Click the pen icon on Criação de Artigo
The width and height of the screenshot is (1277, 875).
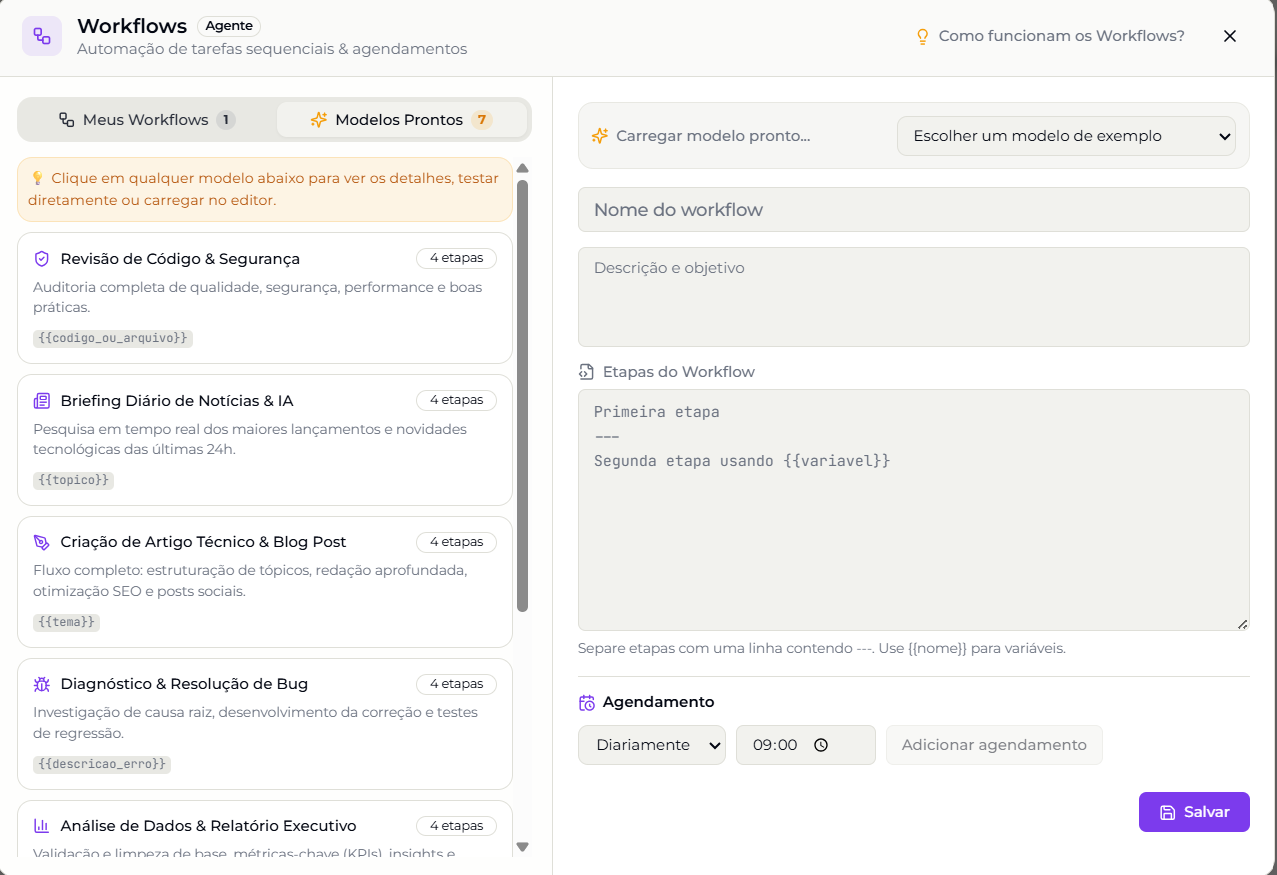41,543
